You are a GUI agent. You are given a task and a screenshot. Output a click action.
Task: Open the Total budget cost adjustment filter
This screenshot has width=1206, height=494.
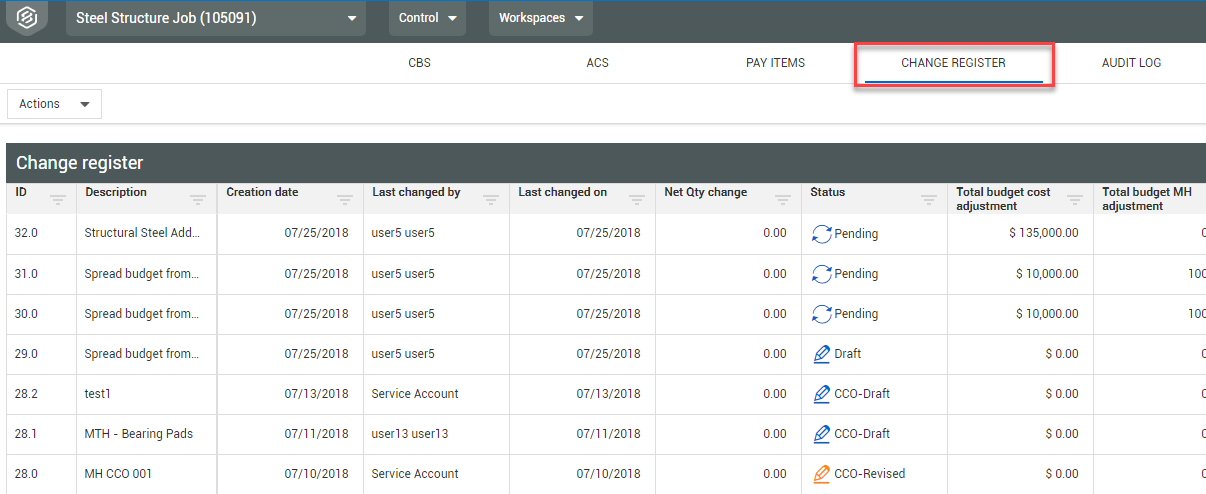pyautogui.click(x=1075, y=200)
